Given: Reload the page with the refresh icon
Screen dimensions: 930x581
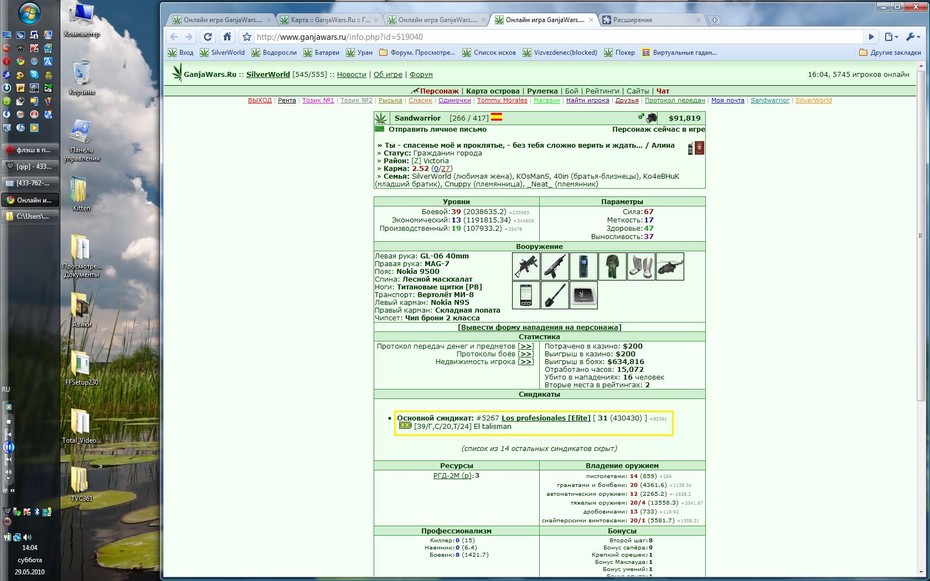Looking at the screenshot, I should point(208,37).
